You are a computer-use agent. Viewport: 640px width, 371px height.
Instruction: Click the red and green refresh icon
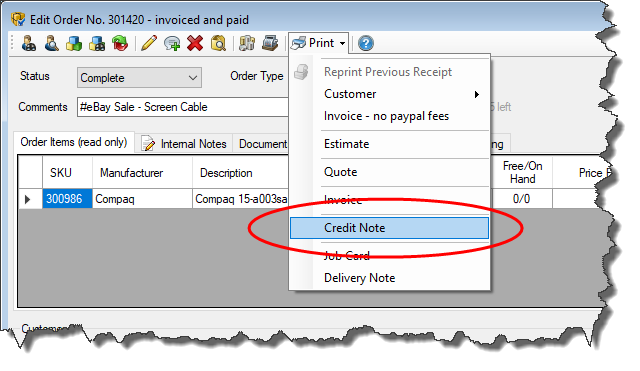[x=120, y=43]
